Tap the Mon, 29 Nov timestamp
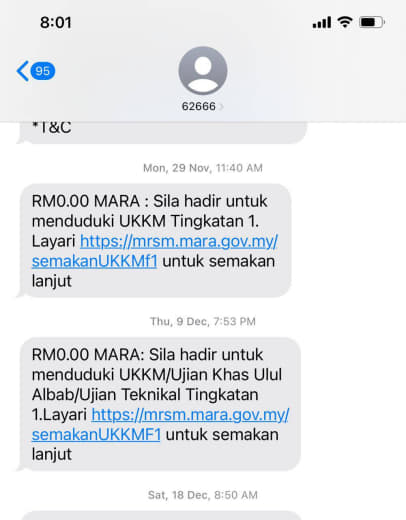Viewport: 406px width, 520px height. (203, 168)
